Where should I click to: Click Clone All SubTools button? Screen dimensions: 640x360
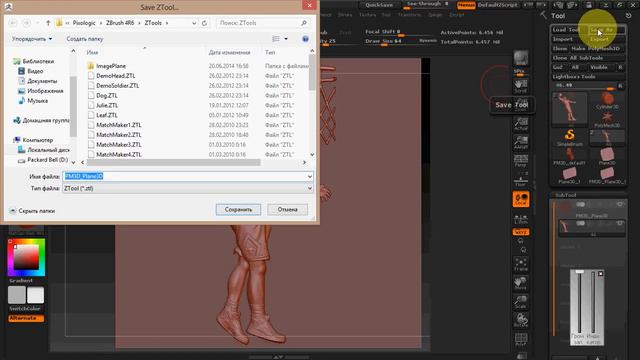588,58
